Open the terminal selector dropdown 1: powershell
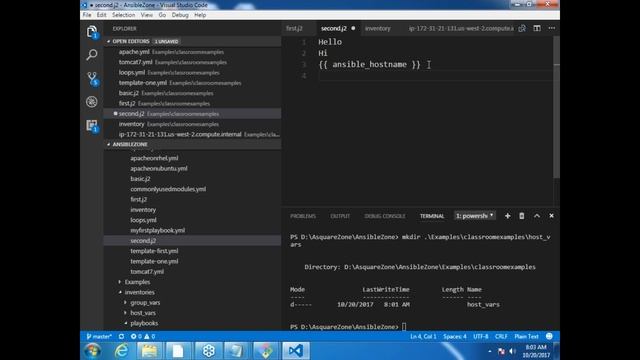Viewport: 640px width, 360px height. pyautogui.click(x=475, y=216)
